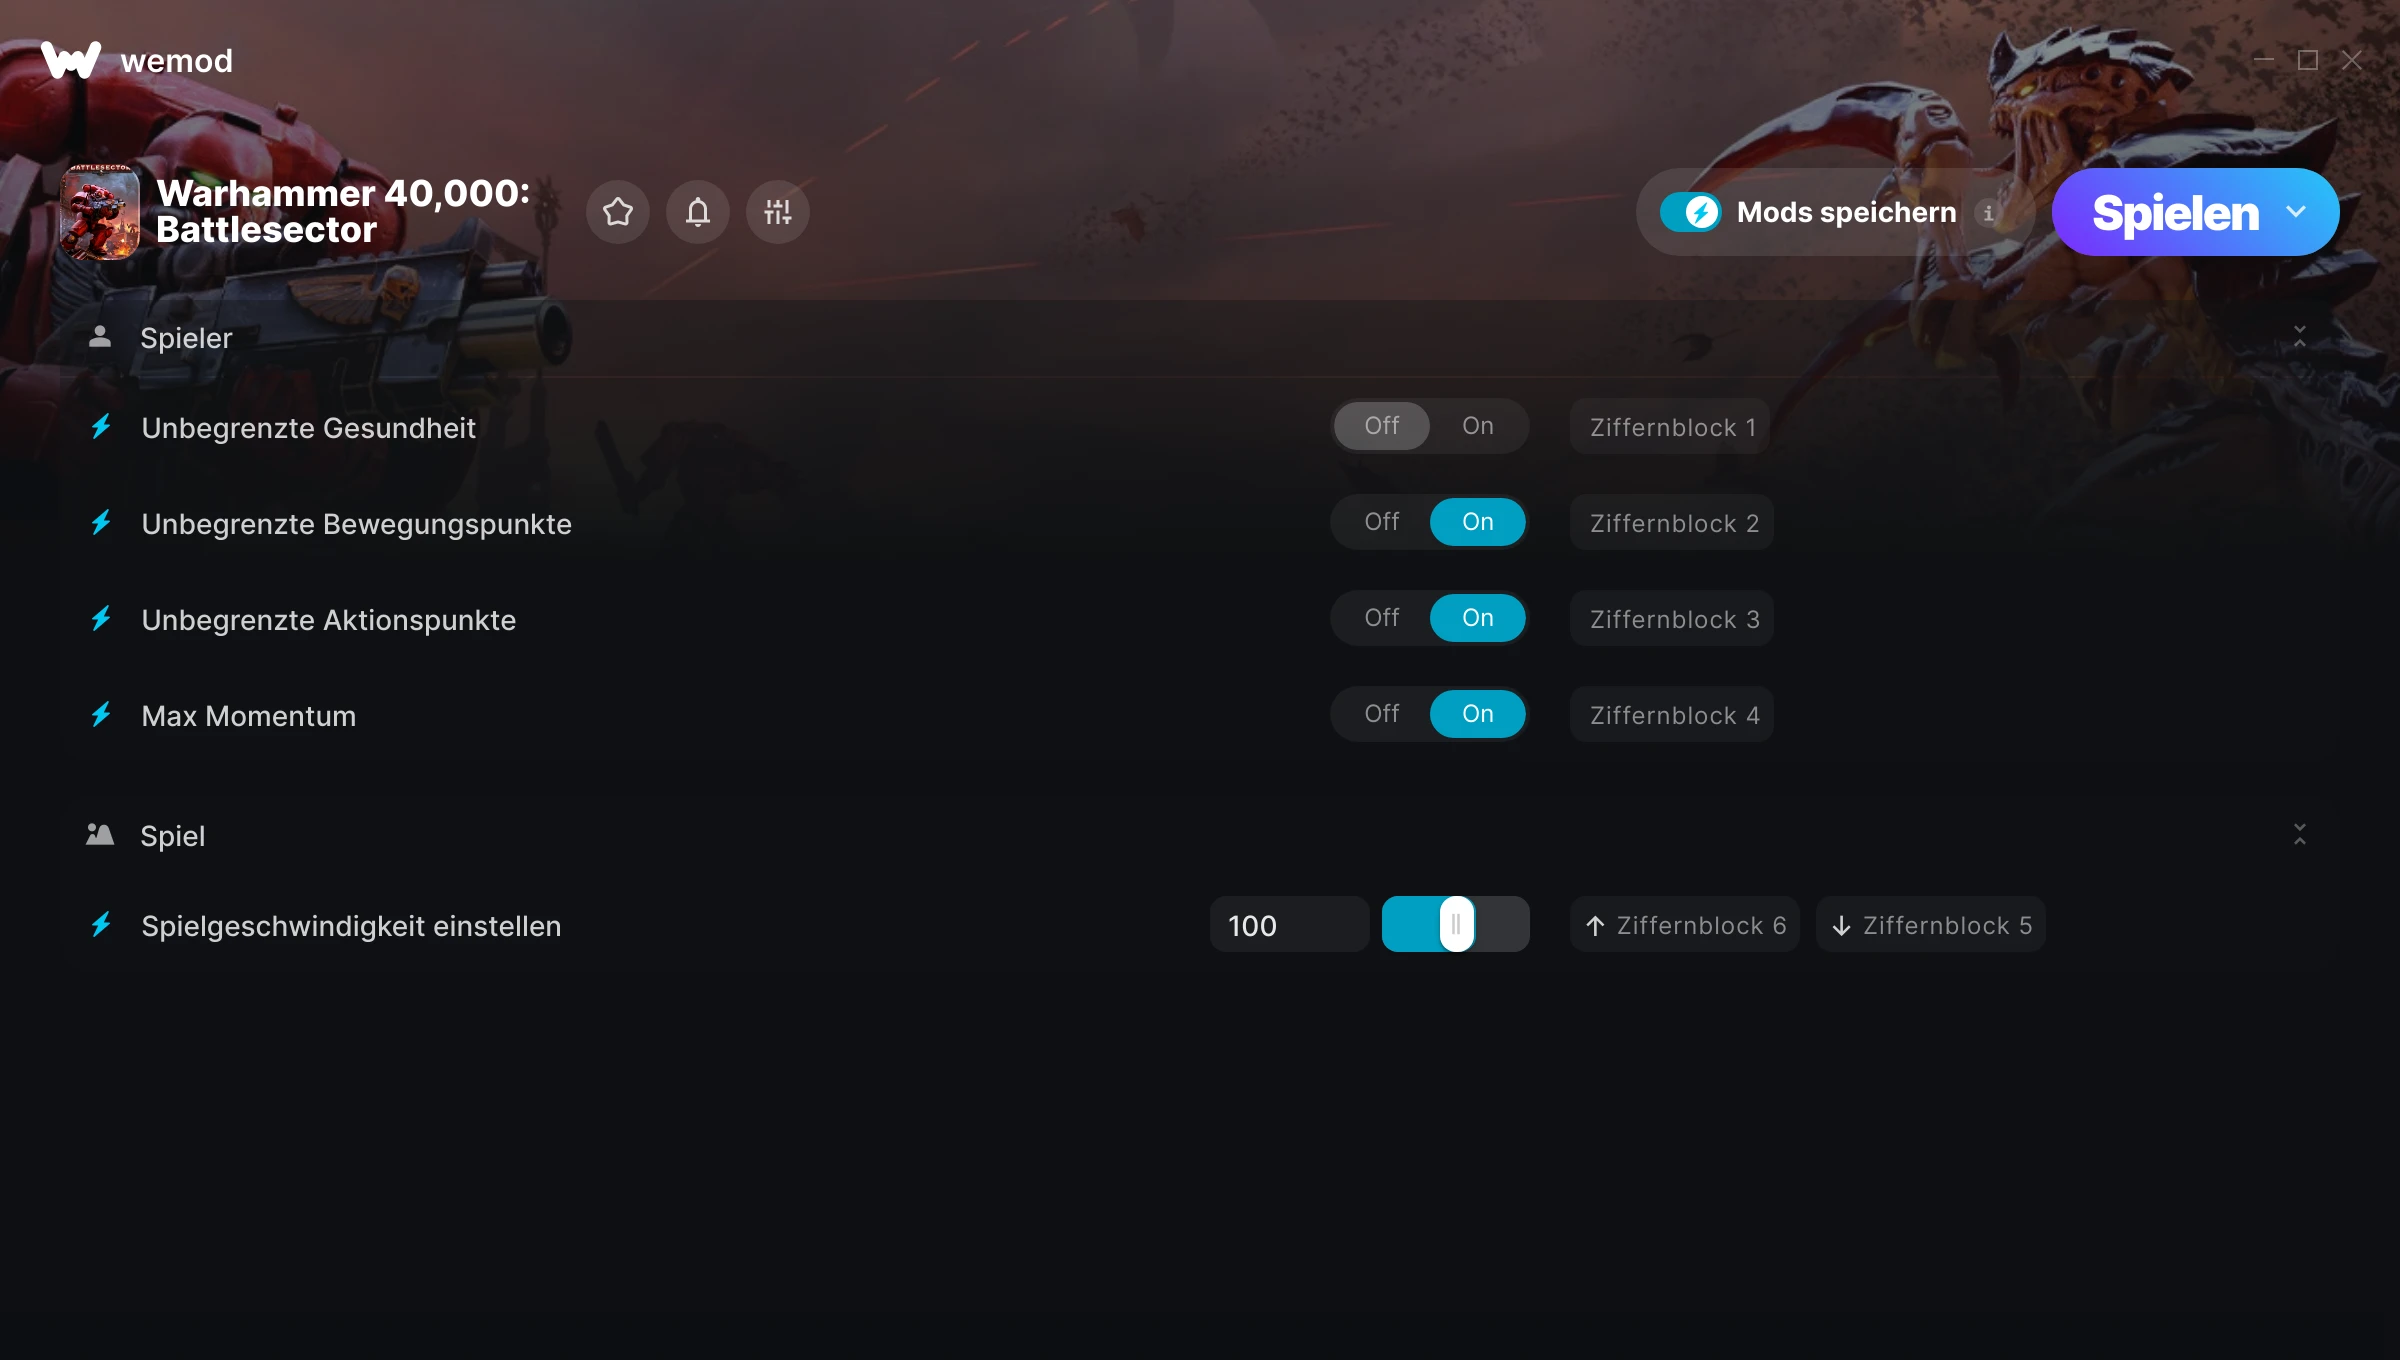
Task: Open the Spielen dropdown arrow
Action: (x=2296, y=212)
